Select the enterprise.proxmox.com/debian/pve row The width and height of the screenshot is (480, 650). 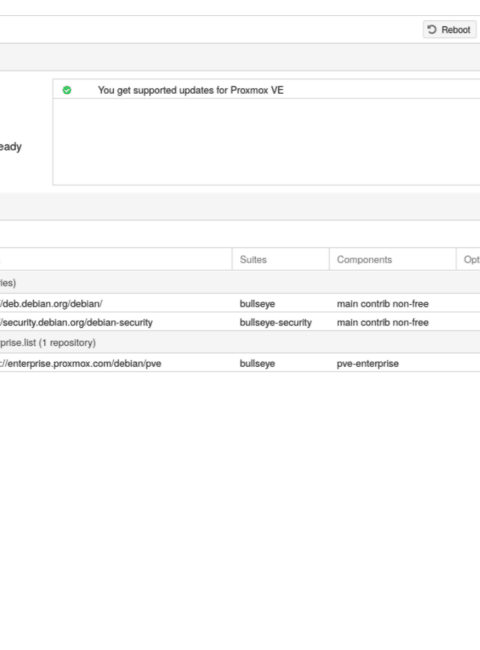[x=240, y=363]
